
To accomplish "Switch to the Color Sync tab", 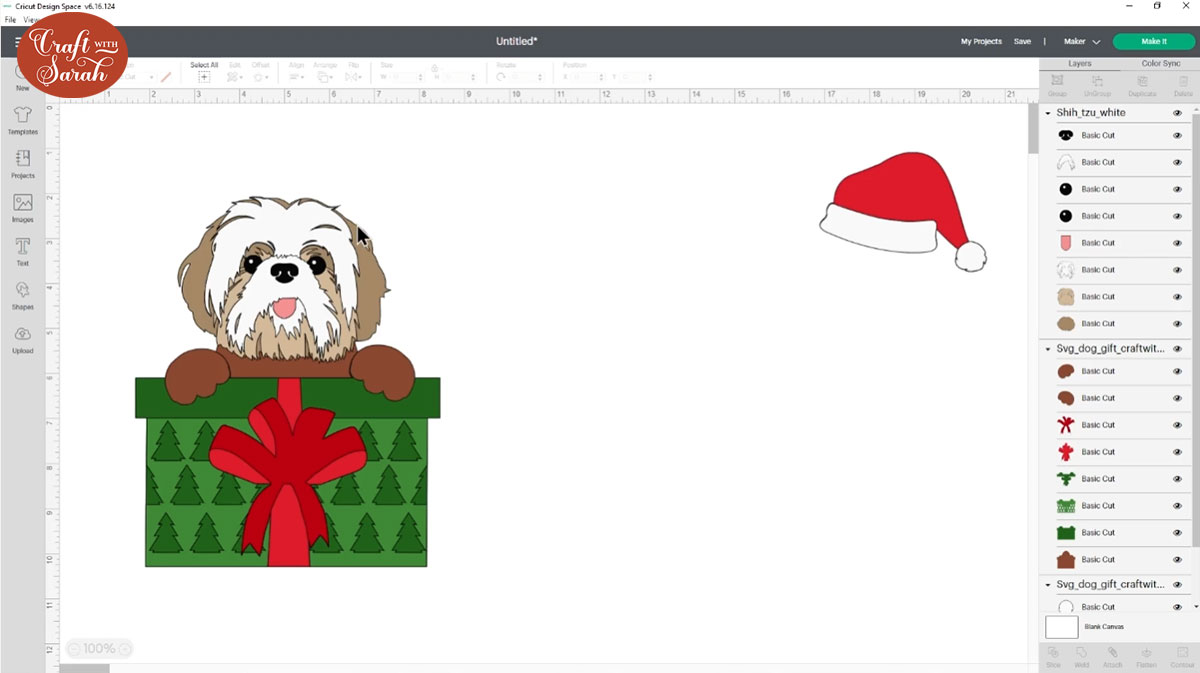I will point(1161,63).
